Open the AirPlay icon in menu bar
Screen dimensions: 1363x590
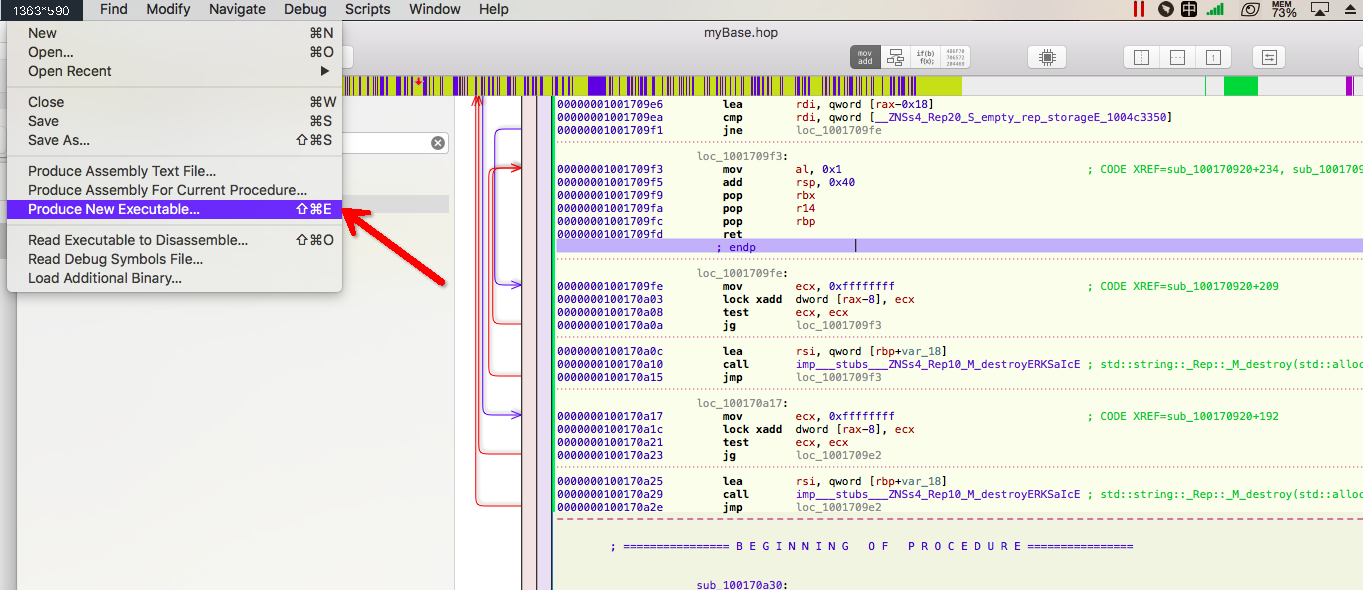[x=1320, y=9]
